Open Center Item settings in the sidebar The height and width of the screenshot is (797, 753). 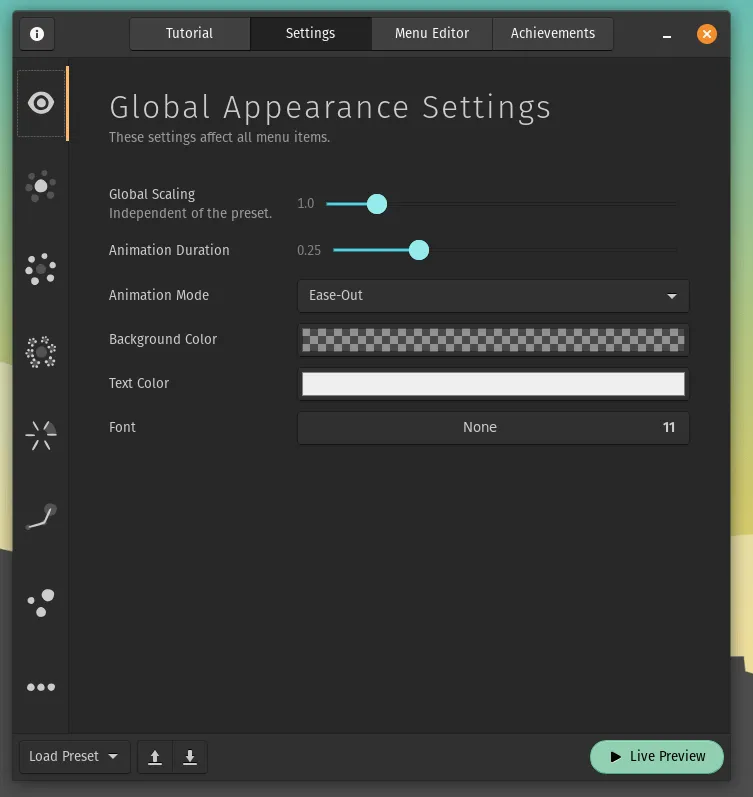click(41, 186)
